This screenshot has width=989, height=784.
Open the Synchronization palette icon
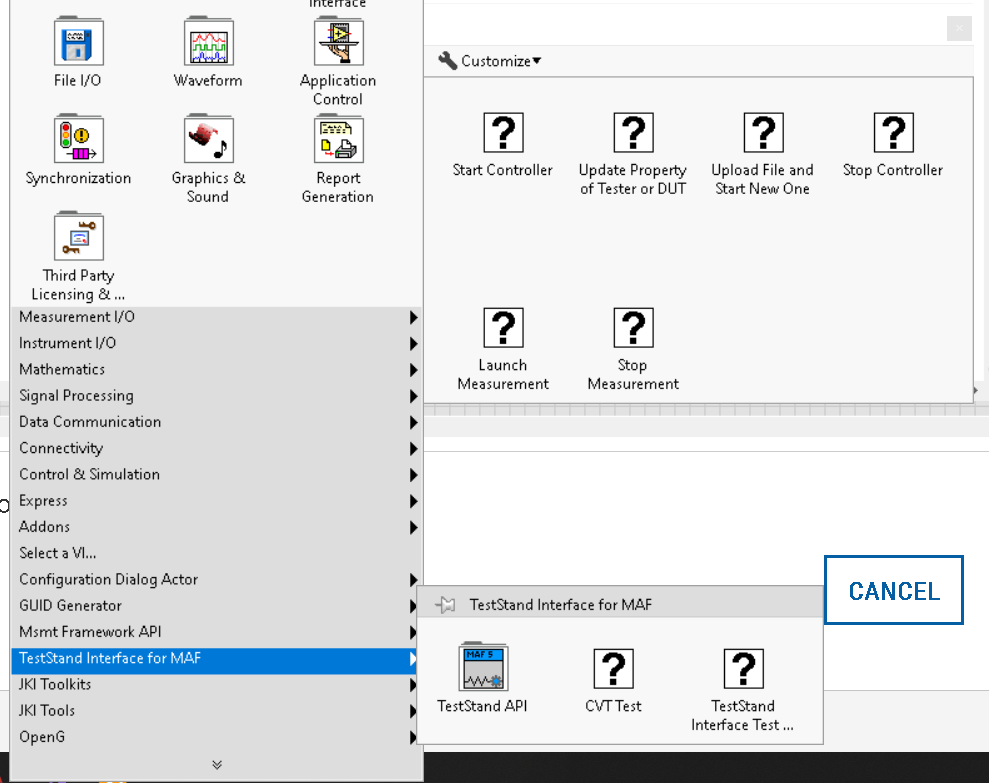tap(78, 140)
